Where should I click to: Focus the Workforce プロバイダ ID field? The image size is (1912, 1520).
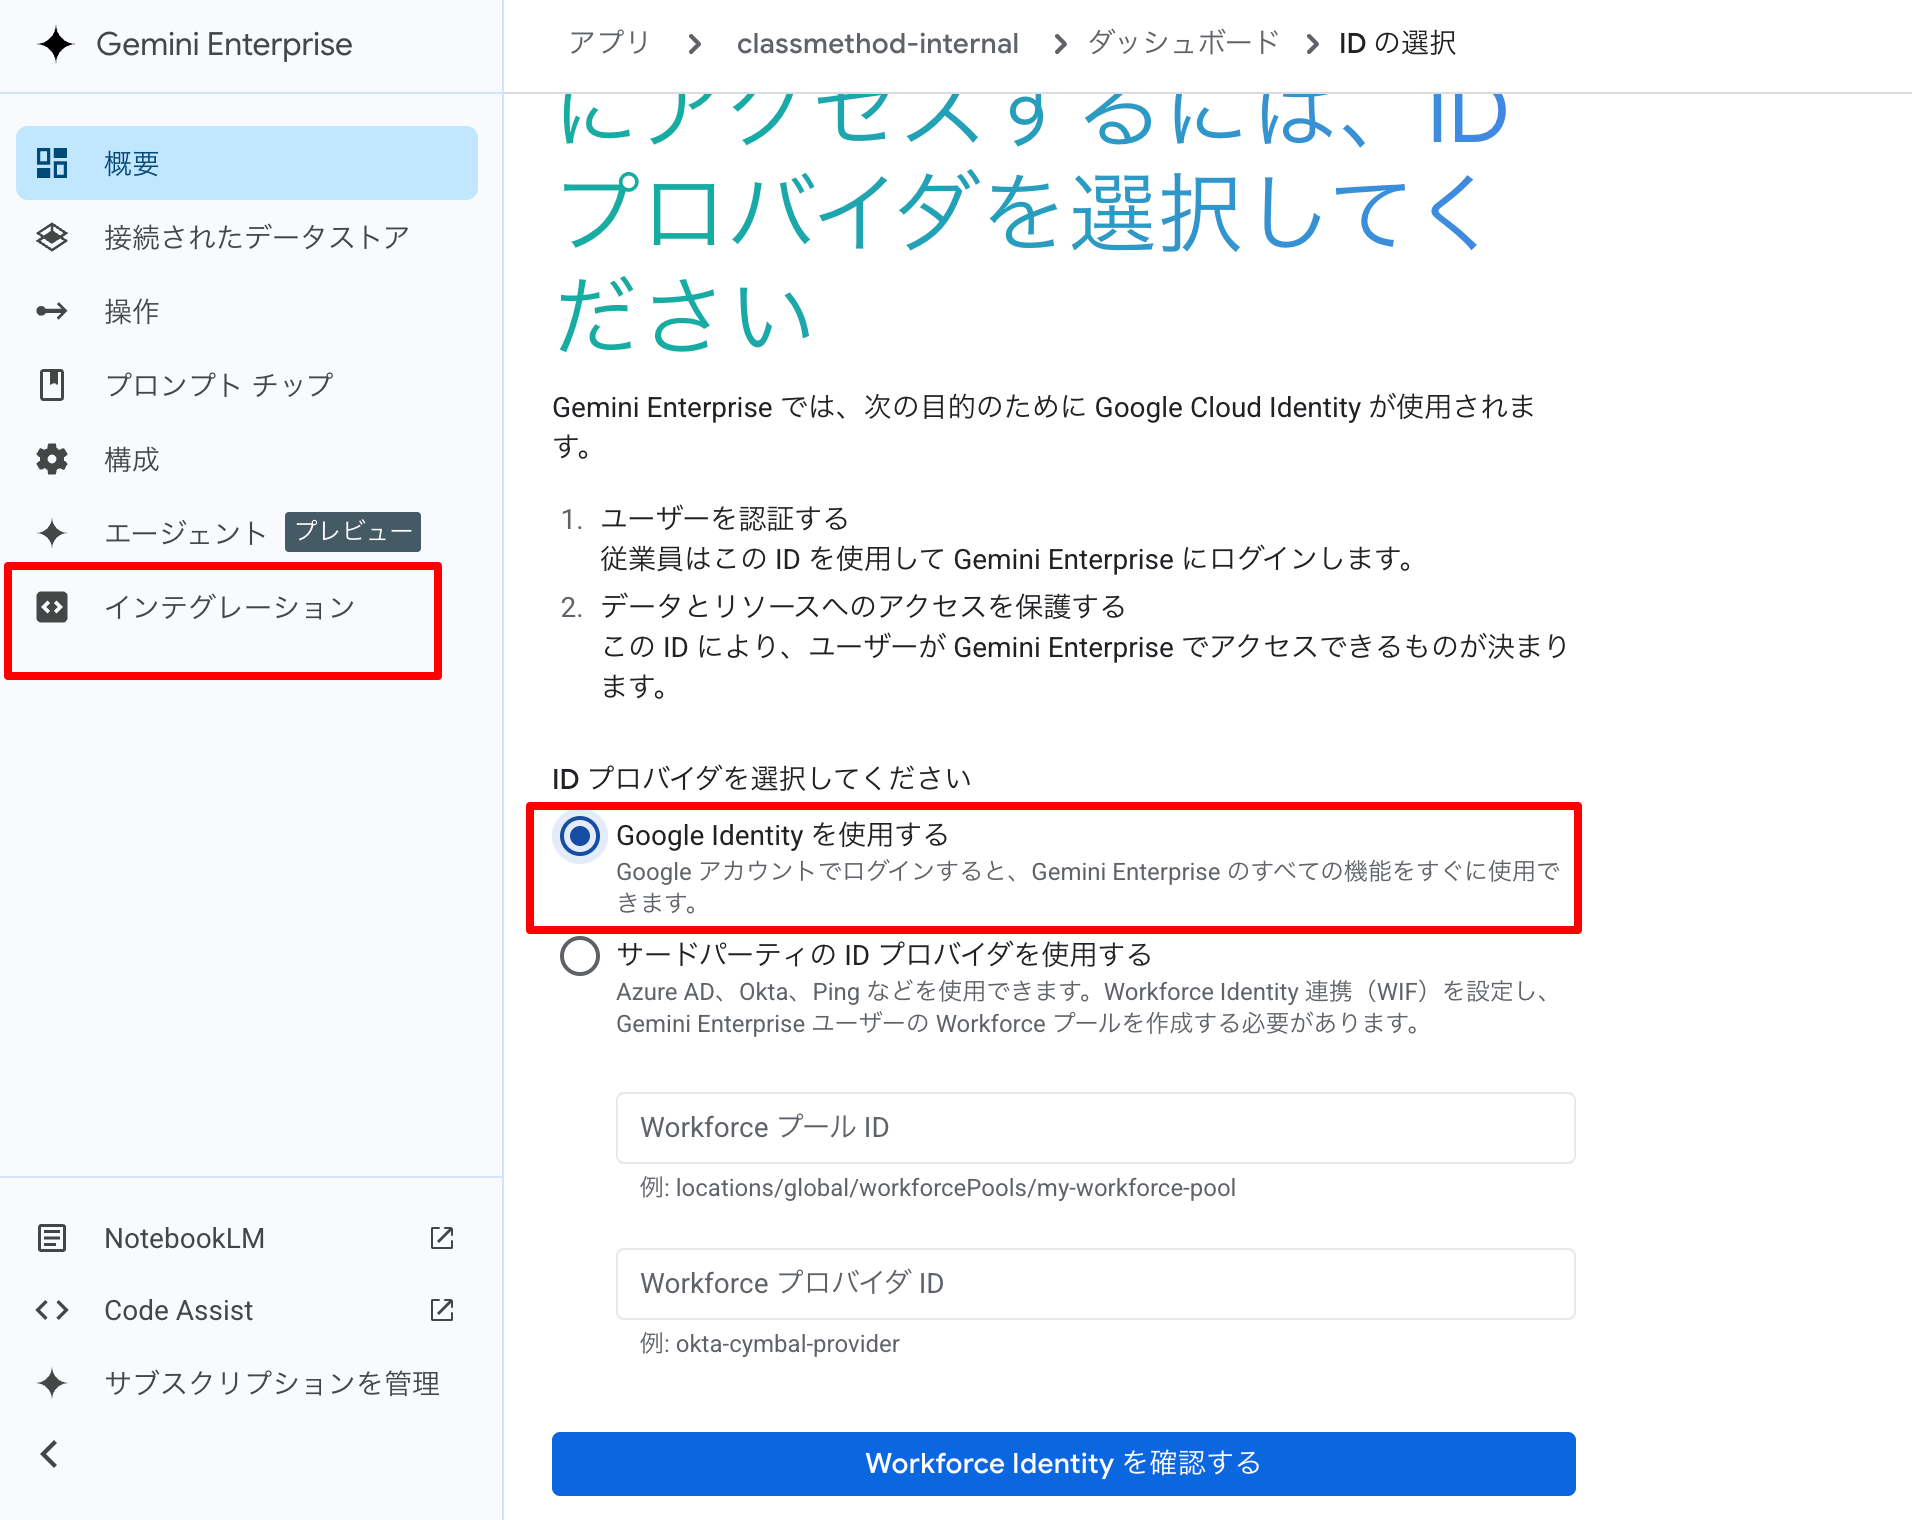click(1095, 1284)
